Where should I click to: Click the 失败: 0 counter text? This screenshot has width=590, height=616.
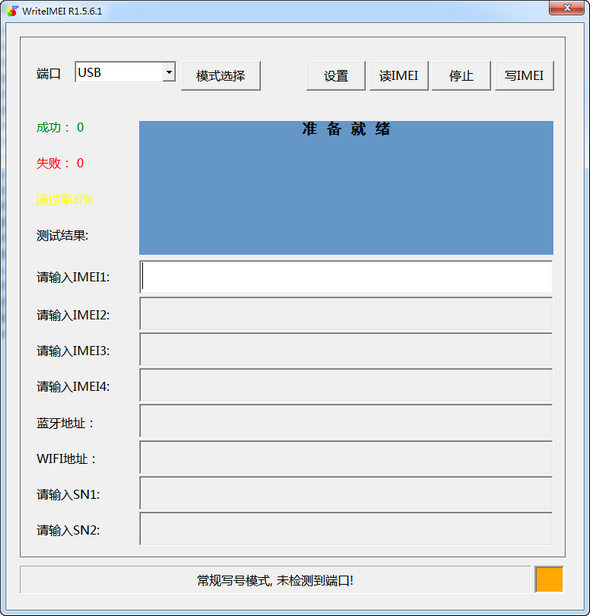(60, 163)
